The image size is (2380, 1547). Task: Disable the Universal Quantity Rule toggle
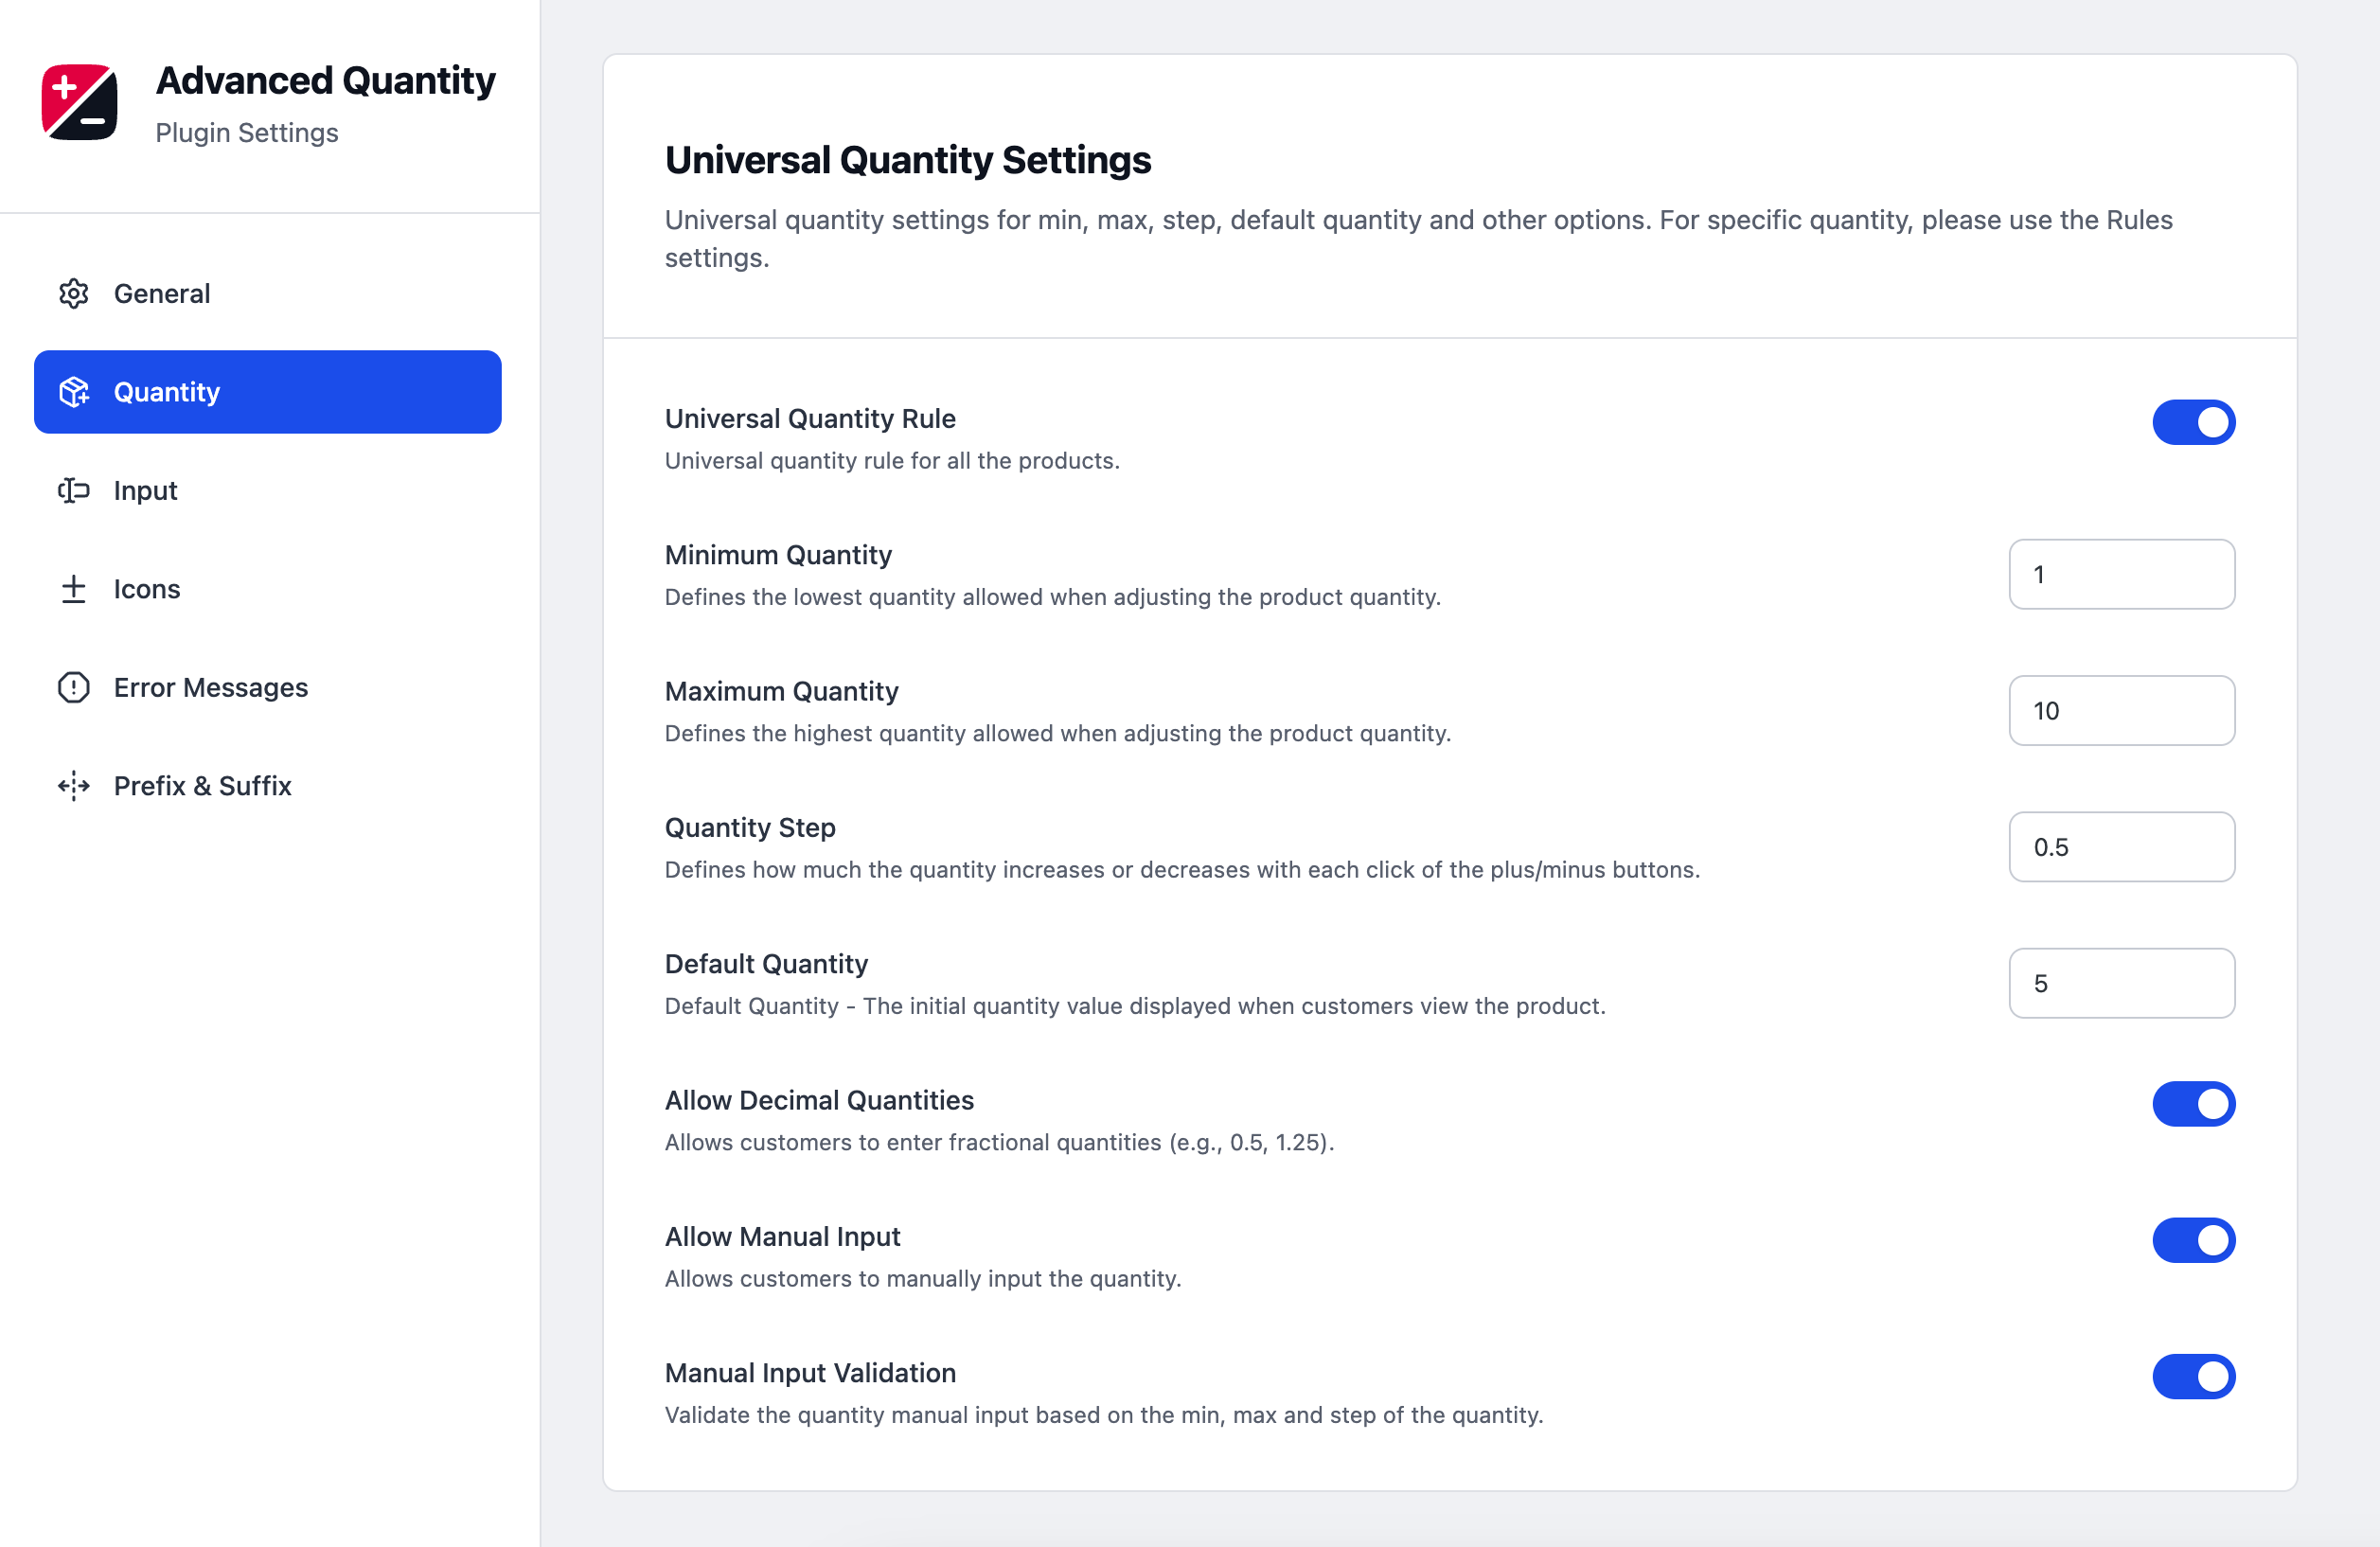(x=2193, y=422)
